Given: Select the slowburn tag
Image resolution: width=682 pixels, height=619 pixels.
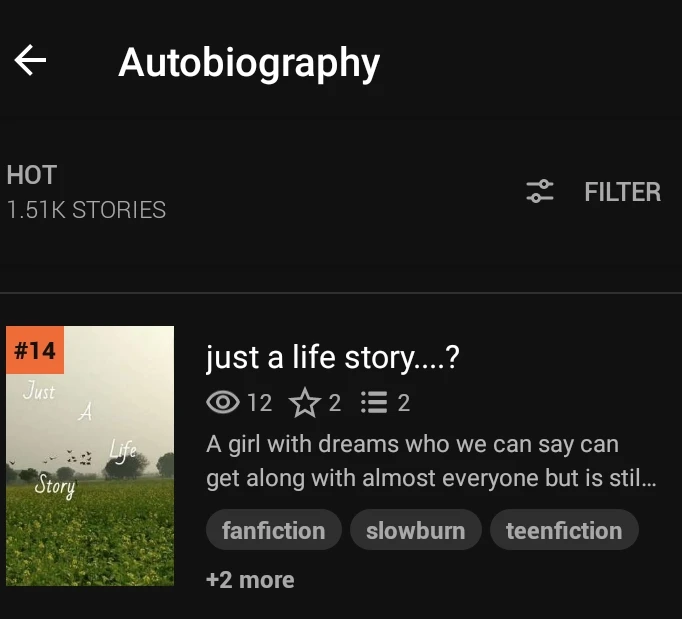Looking at the screenshot, I should point(415,530).
